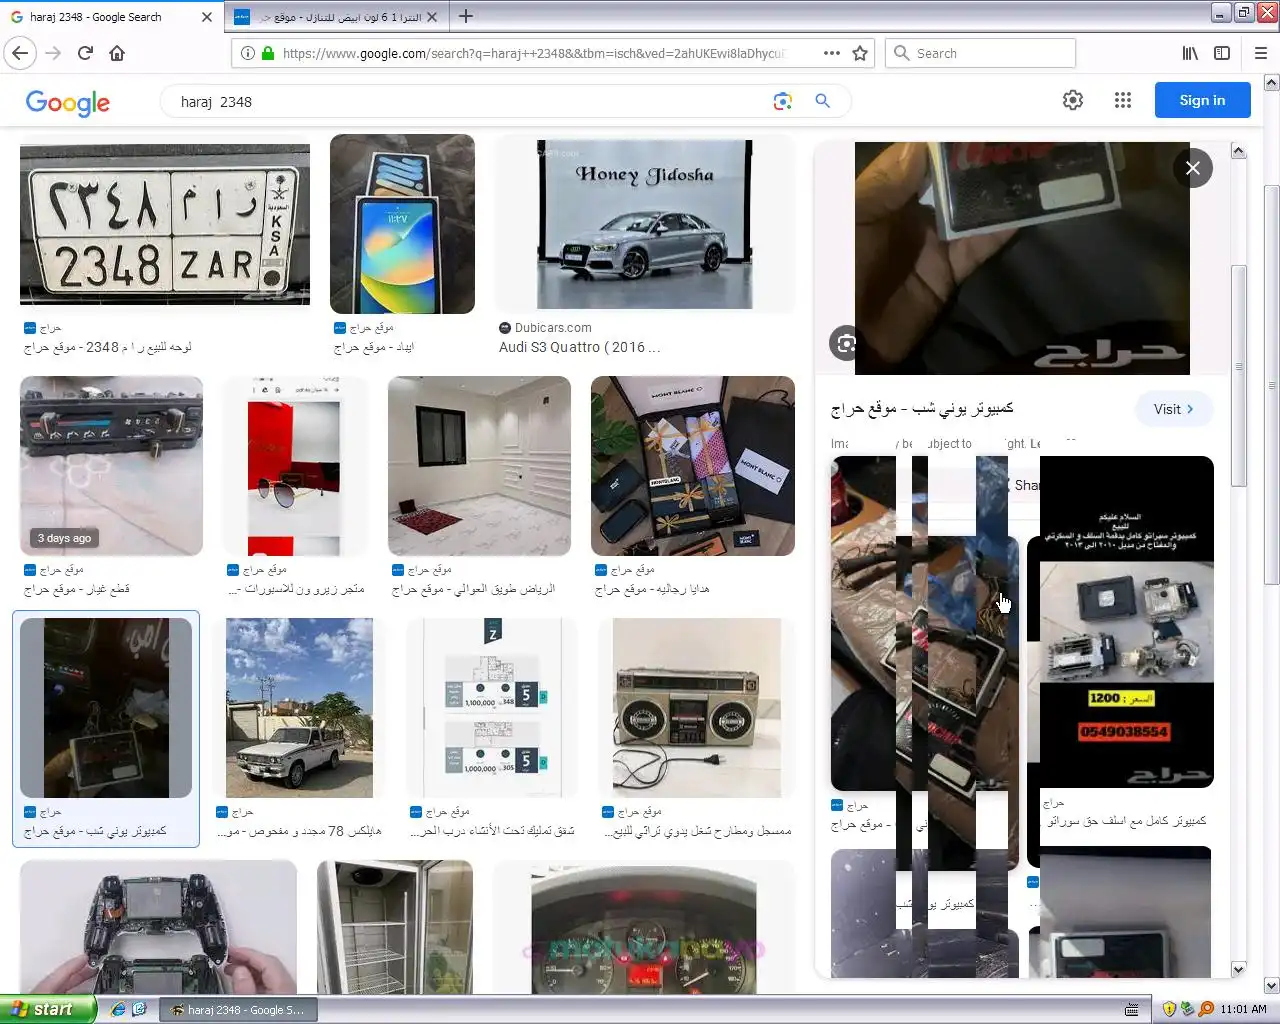Click the Sign in button

[1202, 100]
